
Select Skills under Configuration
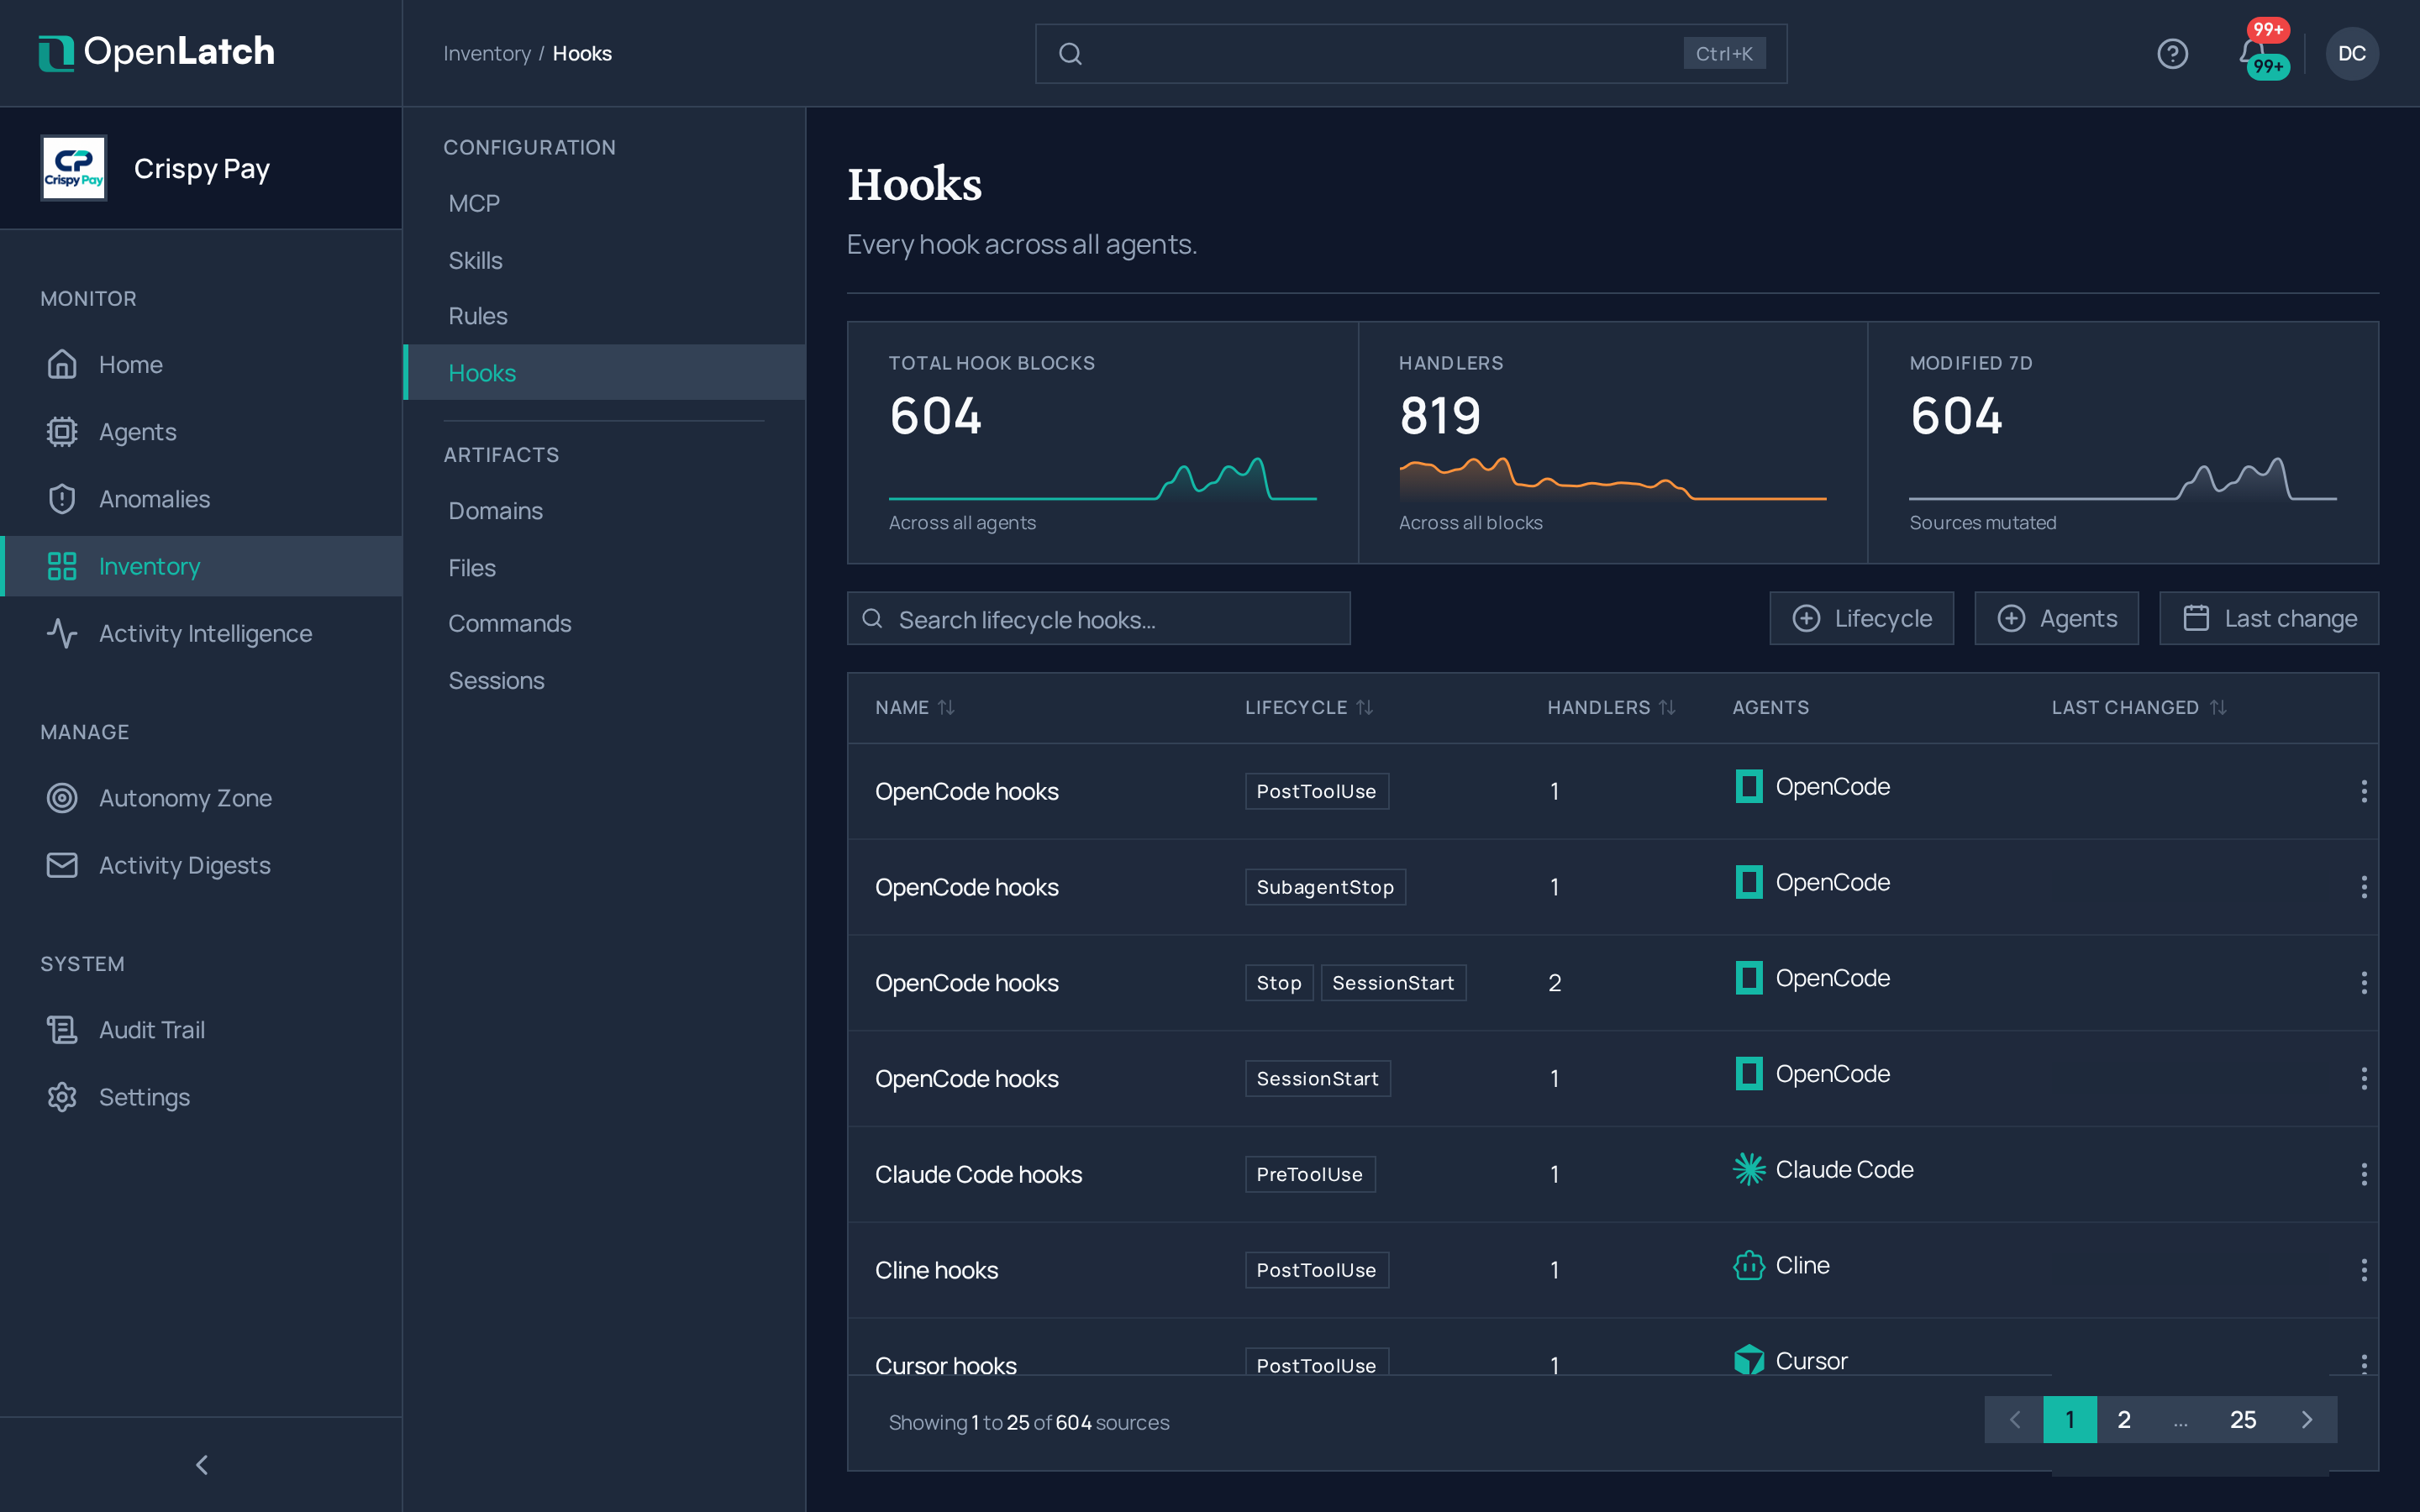[604, 260]
